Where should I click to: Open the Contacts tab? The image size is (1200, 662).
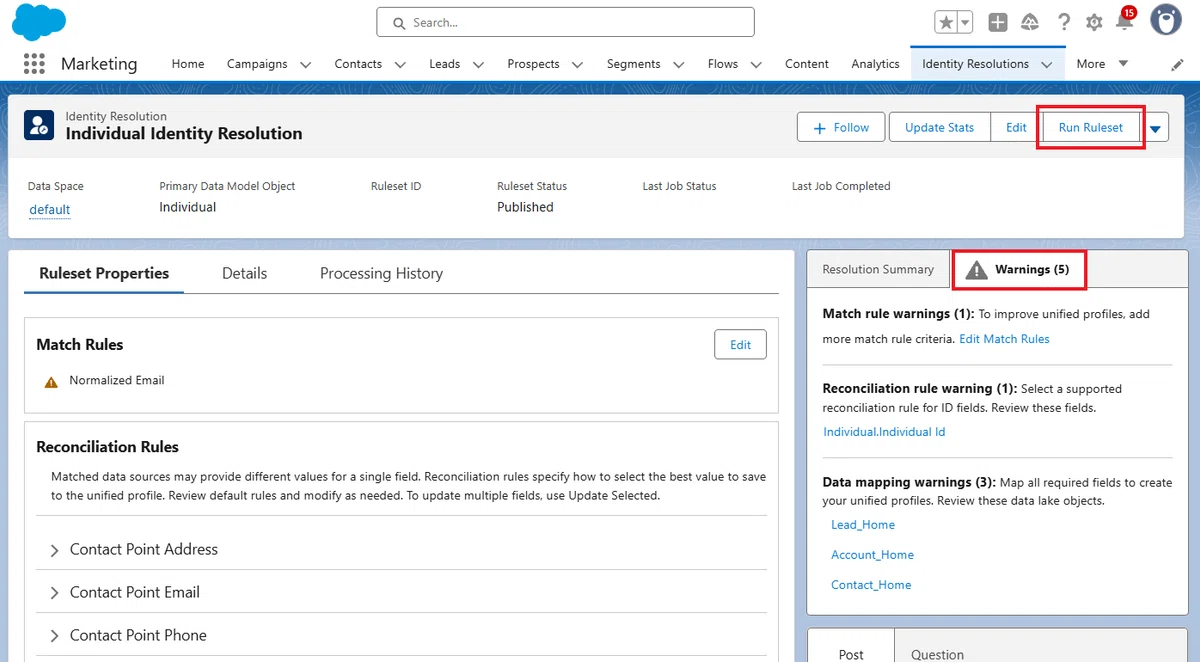point(358,63)
